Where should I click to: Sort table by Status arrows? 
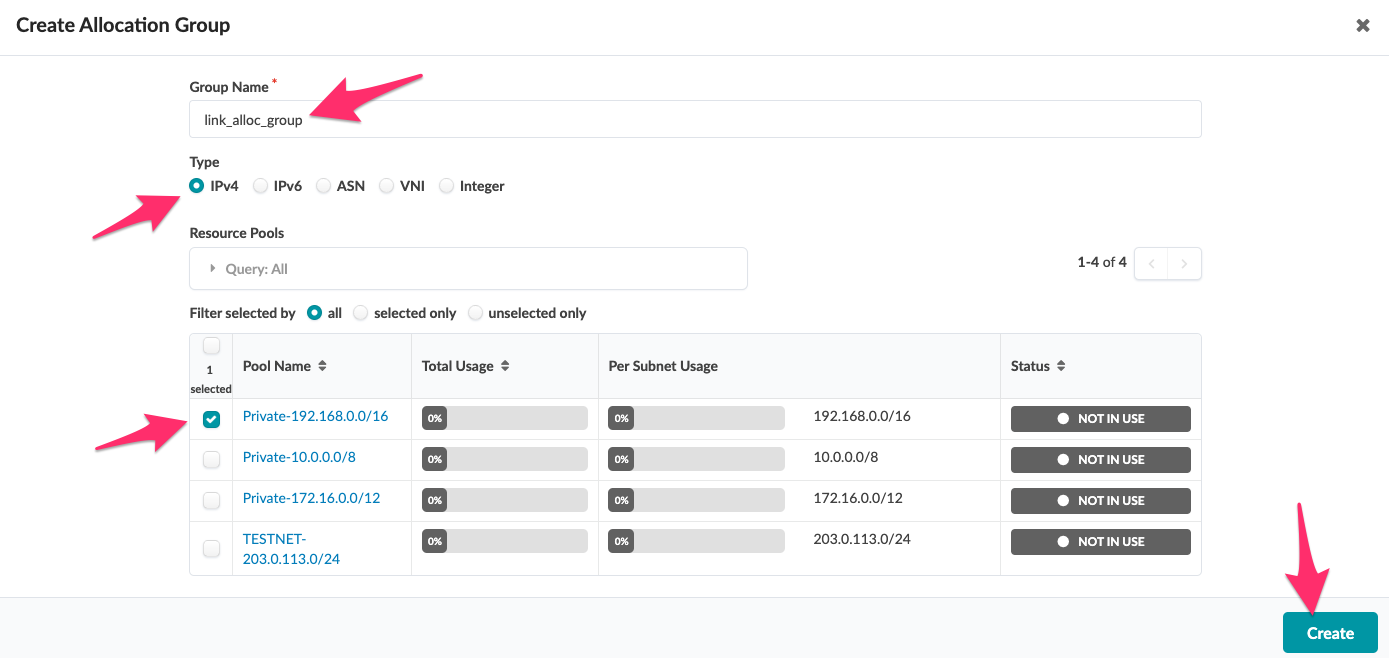pyautogui.click(x=1061, y=367)
